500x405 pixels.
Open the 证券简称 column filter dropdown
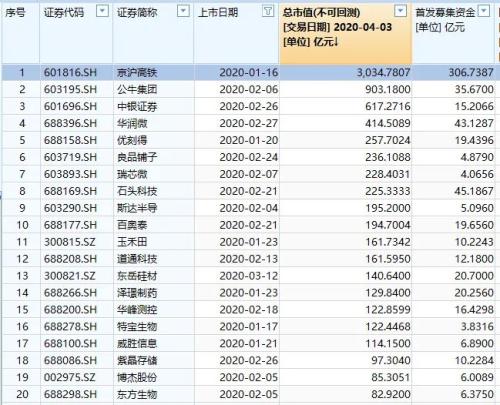pyautogui.click(x=183, y=12)
